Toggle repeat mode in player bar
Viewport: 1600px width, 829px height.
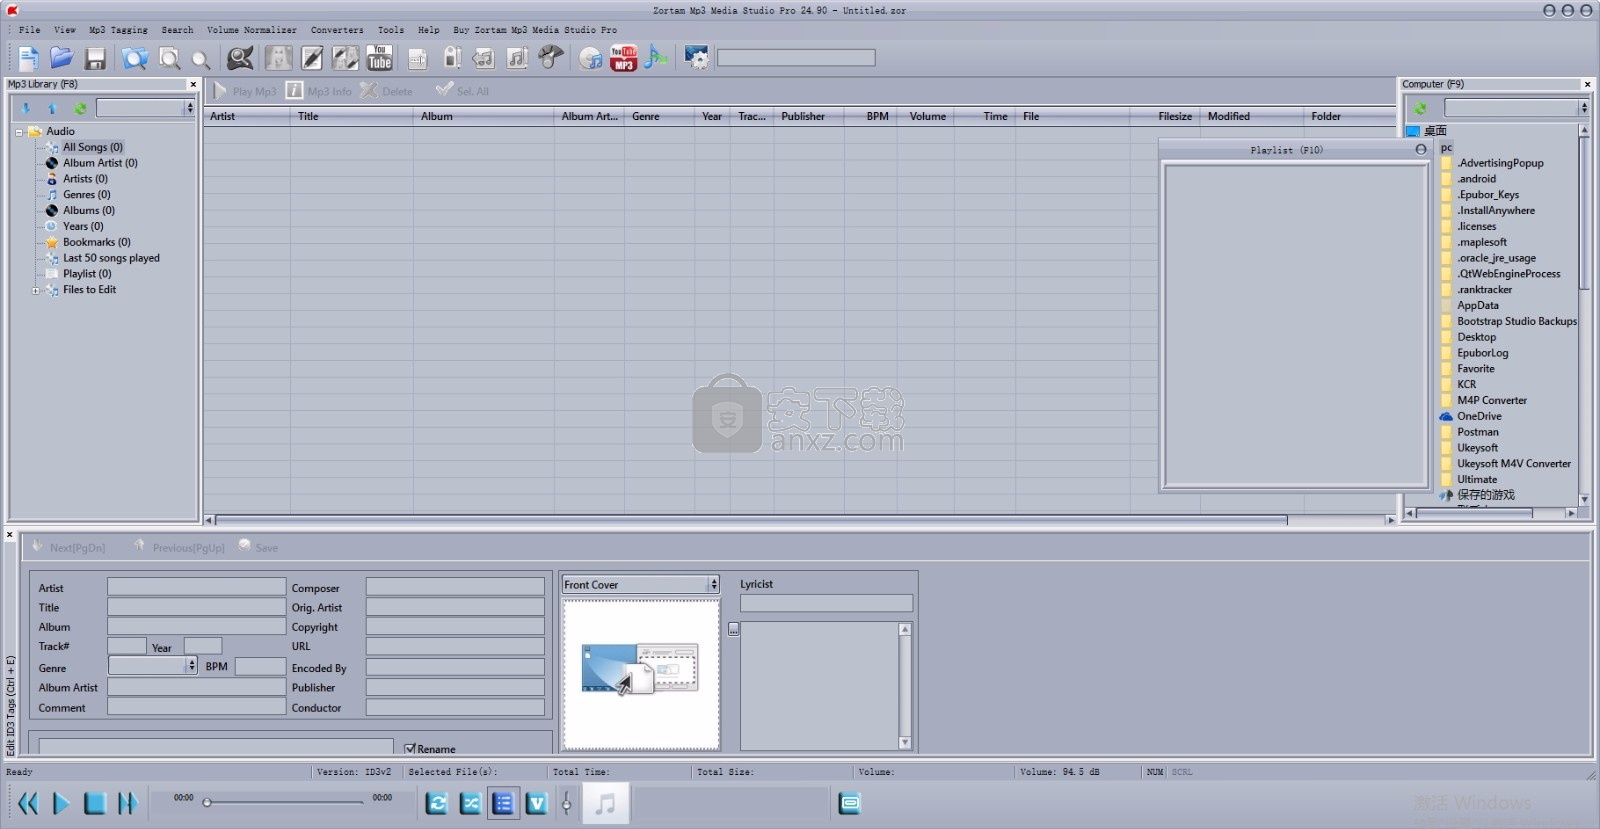click(x=437, y=803)
